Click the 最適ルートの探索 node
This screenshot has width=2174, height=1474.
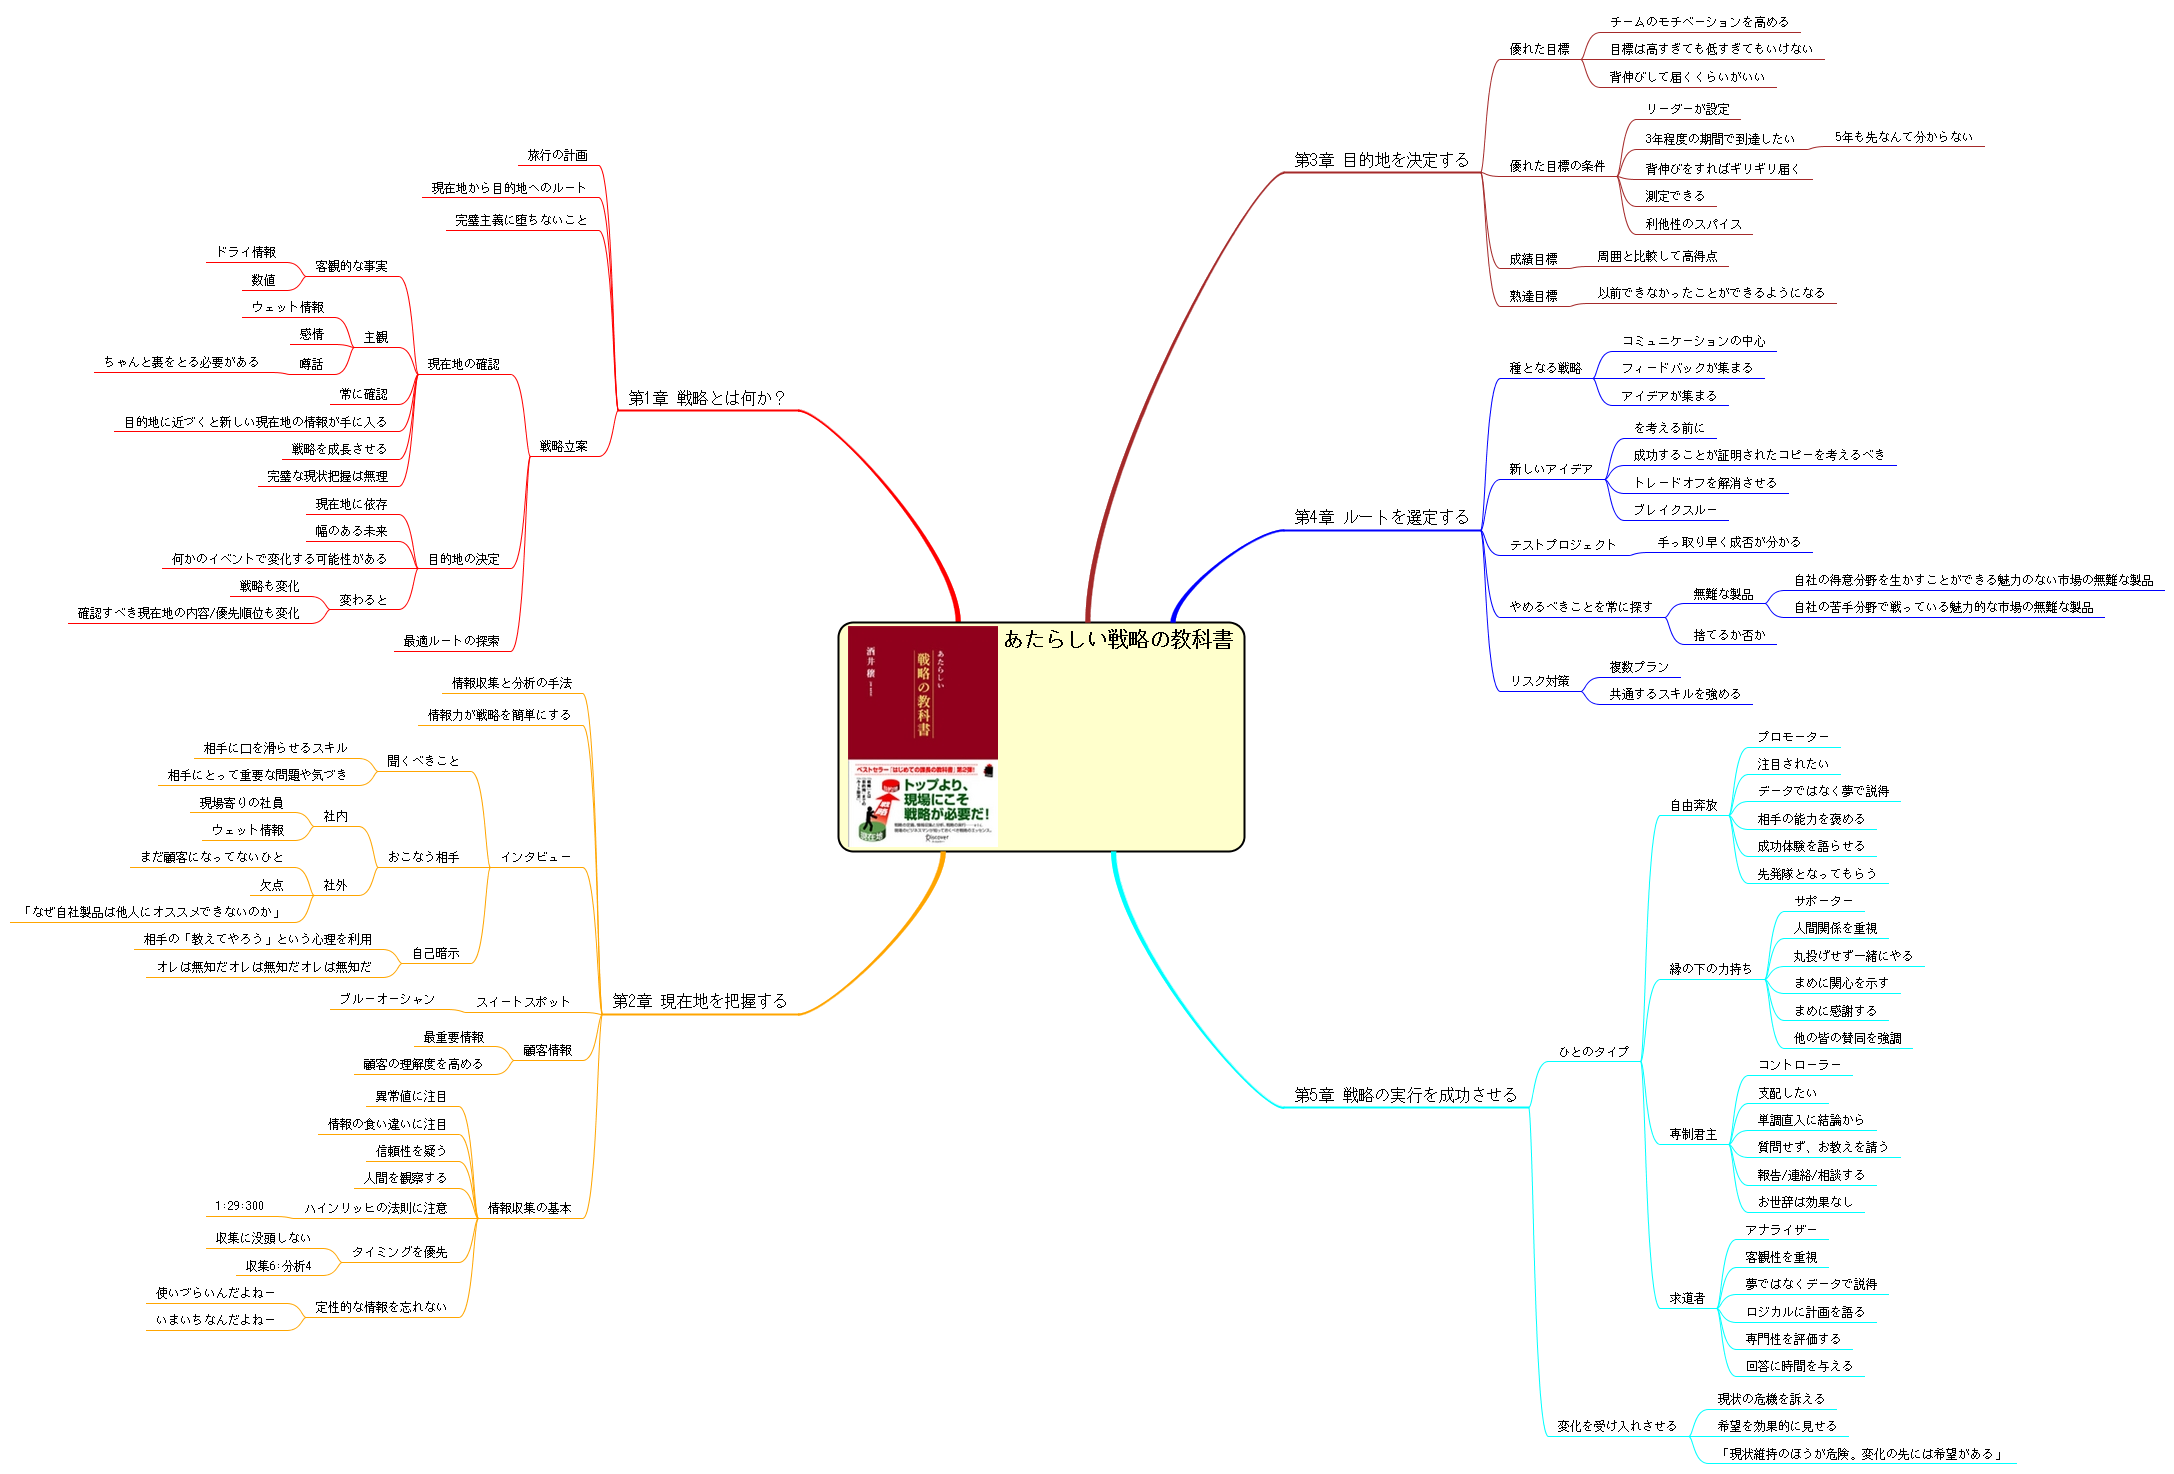[451, 641]
